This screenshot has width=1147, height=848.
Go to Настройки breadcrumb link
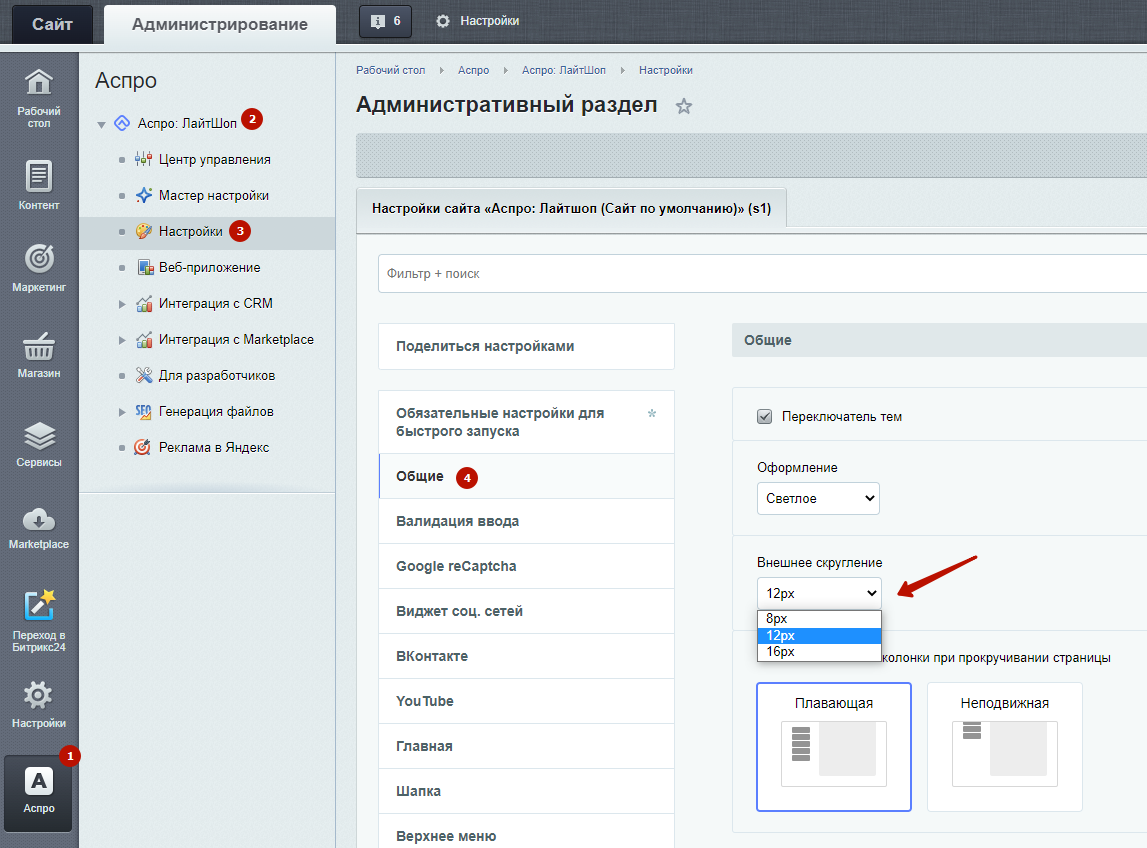(x=666, y=70)
